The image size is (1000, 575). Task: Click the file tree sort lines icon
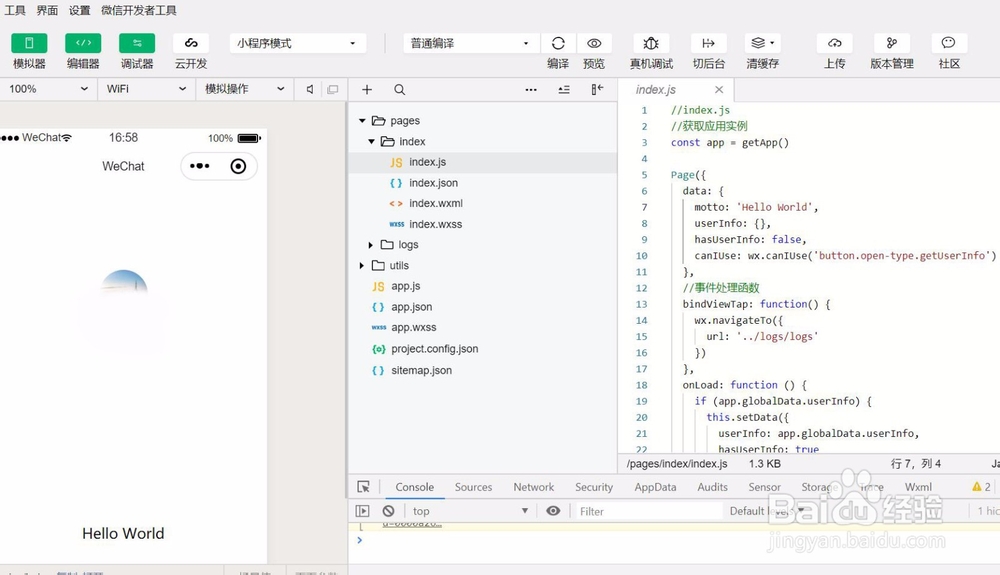564,90
